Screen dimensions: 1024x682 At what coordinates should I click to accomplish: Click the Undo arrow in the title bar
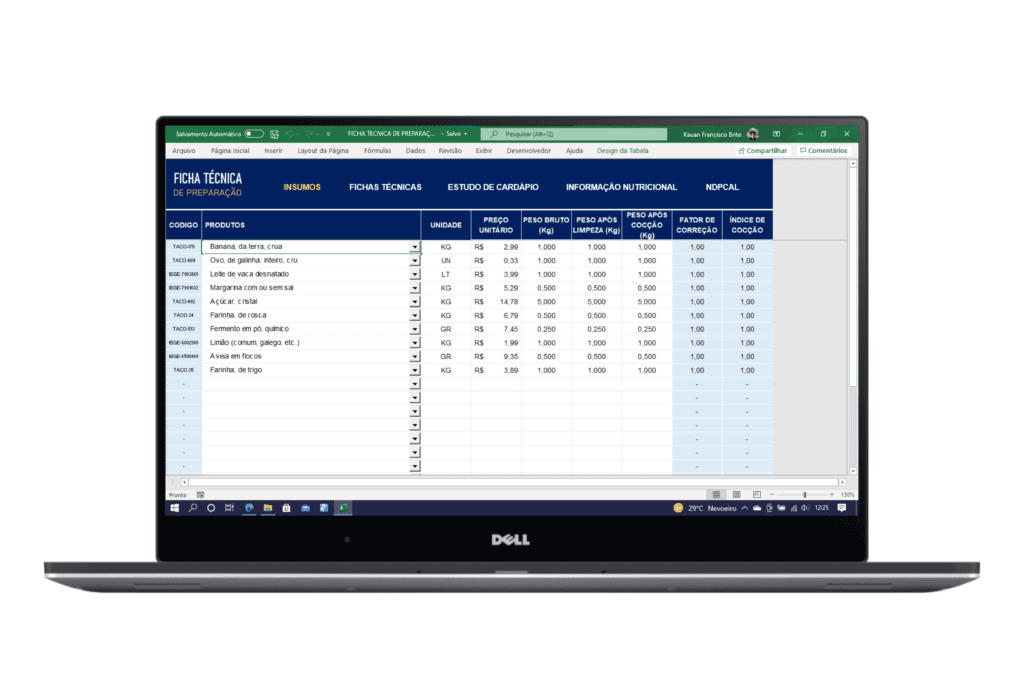pyautogui.click(x=289, y=134)
